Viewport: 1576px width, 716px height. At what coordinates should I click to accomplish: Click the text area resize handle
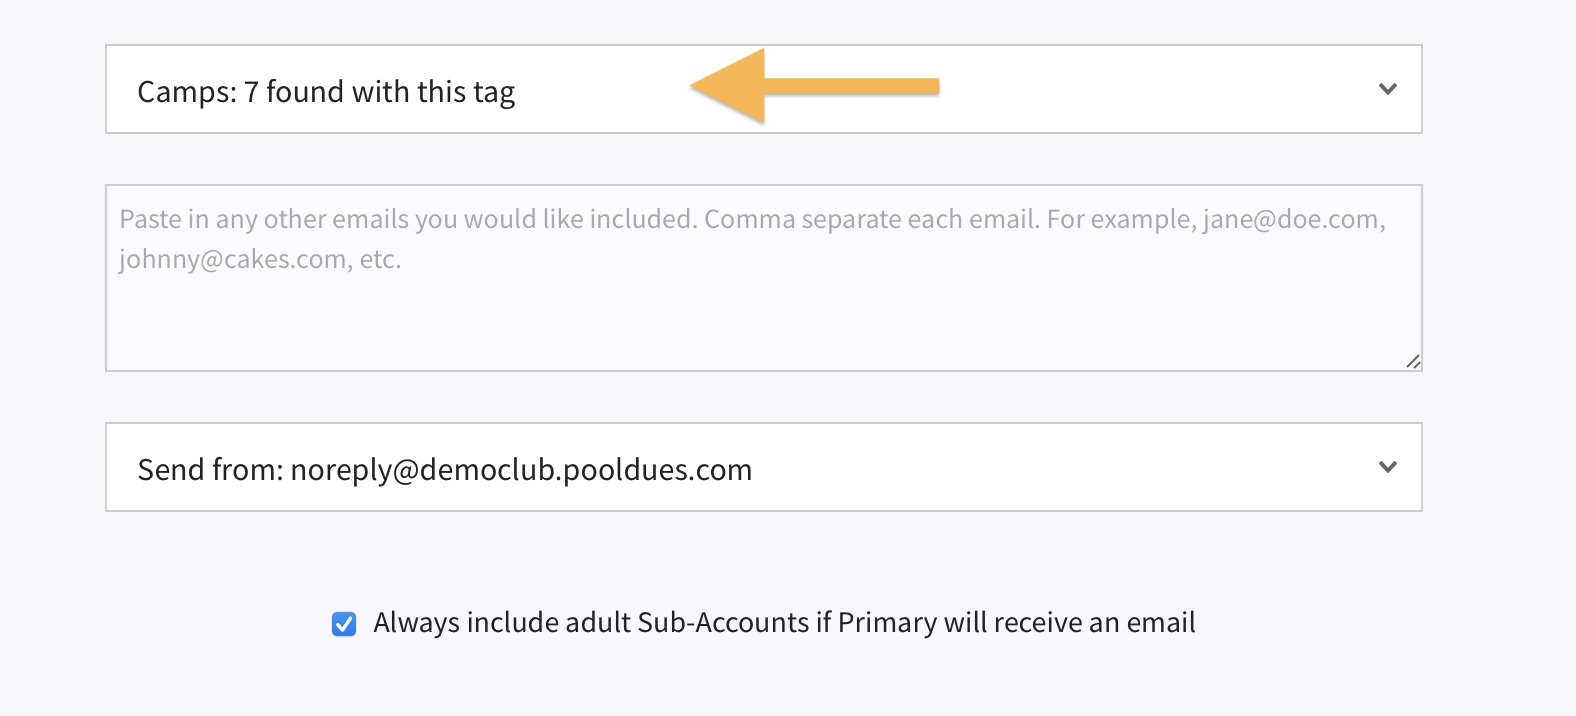tap(1412, 361)
